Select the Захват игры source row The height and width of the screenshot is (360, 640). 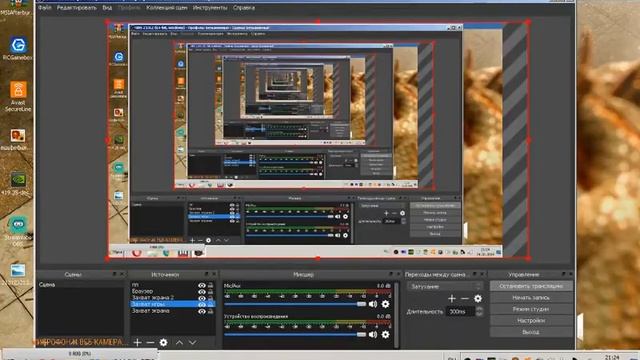(x=172, y=304)
